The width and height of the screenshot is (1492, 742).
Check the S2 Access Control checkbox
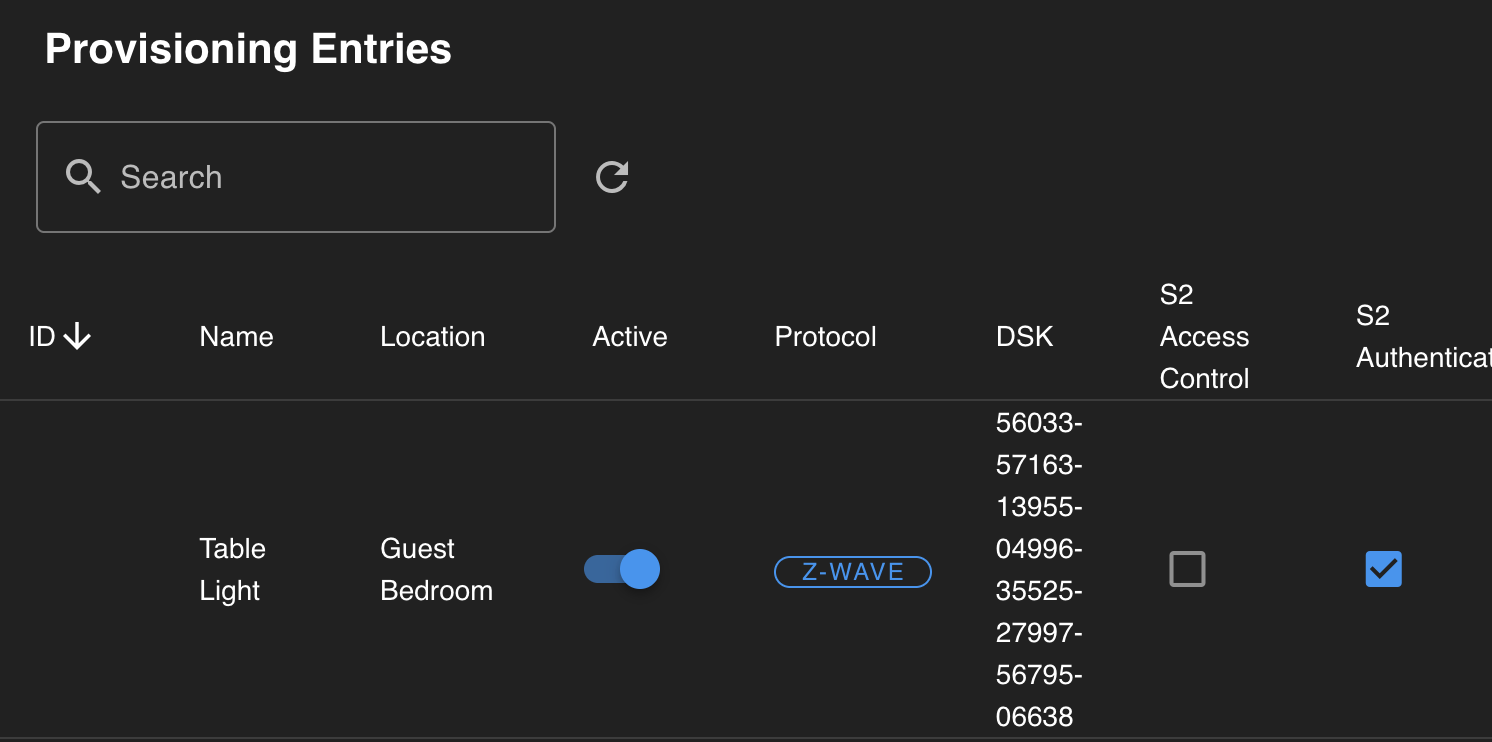pos(1187,569)
